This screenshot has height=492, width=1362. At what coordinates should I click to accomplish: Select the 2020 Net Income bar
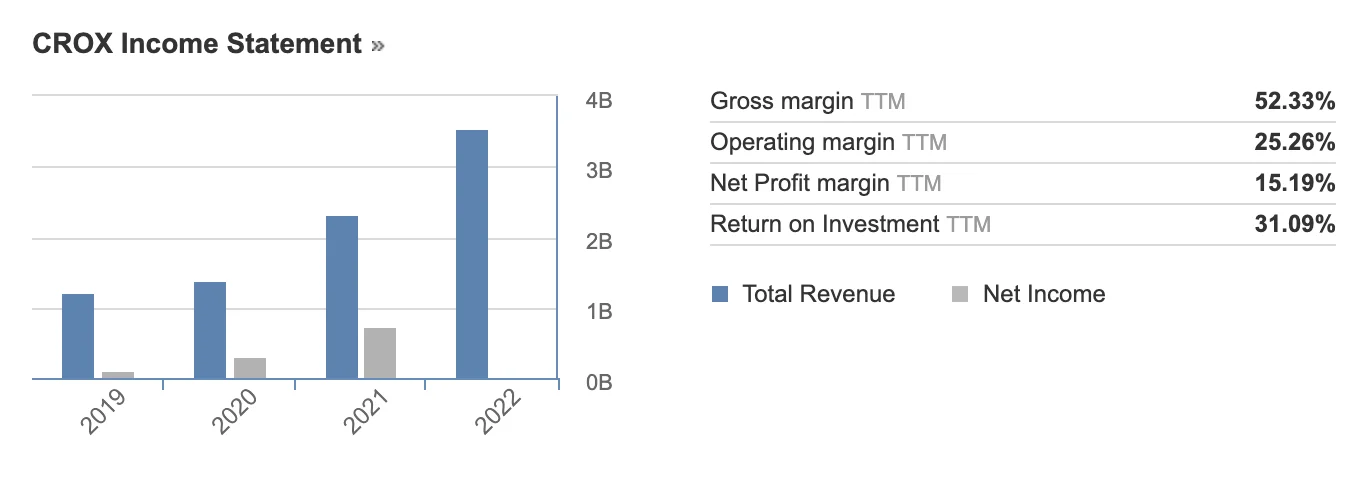tap(250, 368)
